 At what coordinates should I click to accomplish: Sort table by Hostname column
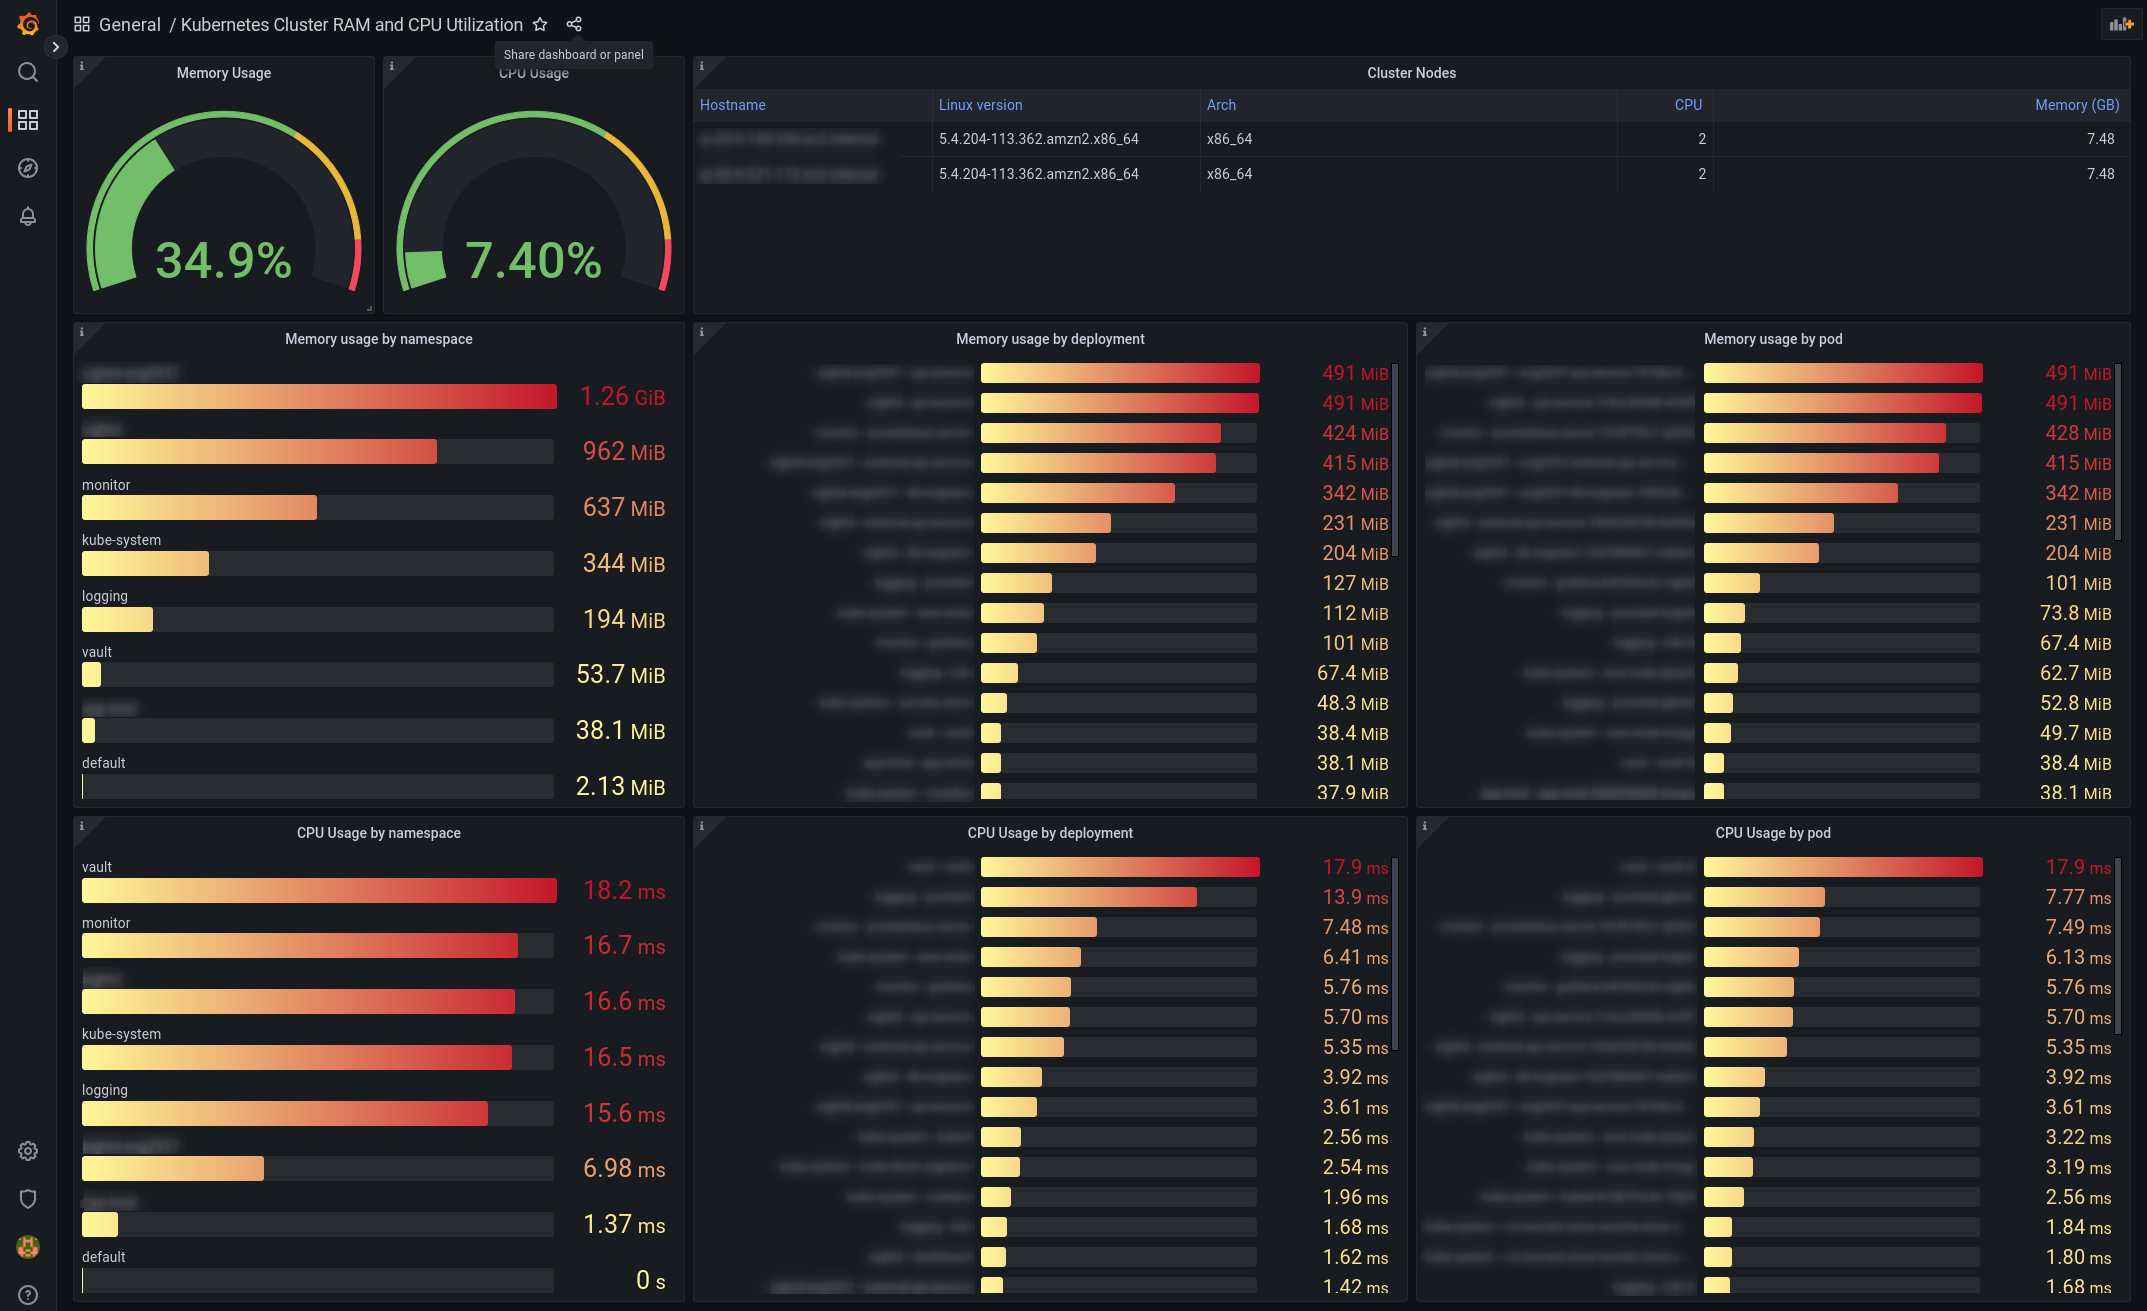tap(733, 105)
